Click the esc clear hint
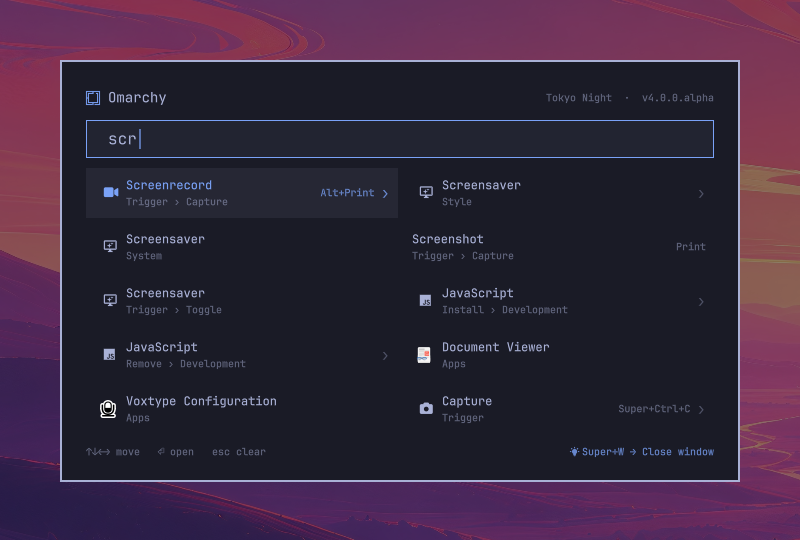800x540 pixels. [x=239, y=452]
